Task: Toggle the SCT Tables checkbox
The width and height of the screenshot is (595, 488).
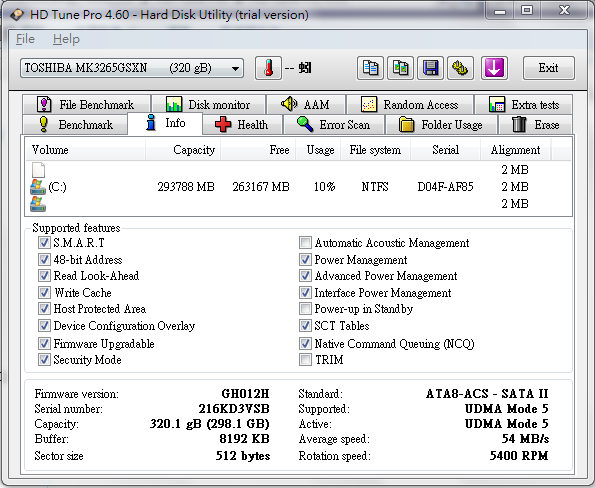Action: coord(305,326)
